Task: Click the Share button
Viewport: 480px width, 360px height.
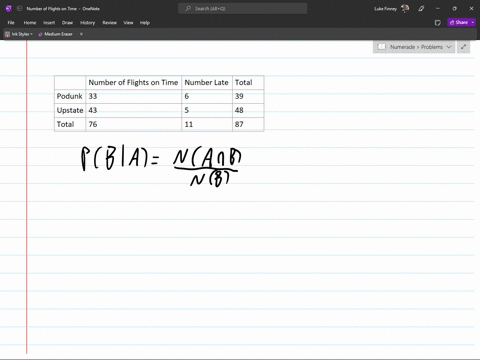Action: click(x=459, y=22)
